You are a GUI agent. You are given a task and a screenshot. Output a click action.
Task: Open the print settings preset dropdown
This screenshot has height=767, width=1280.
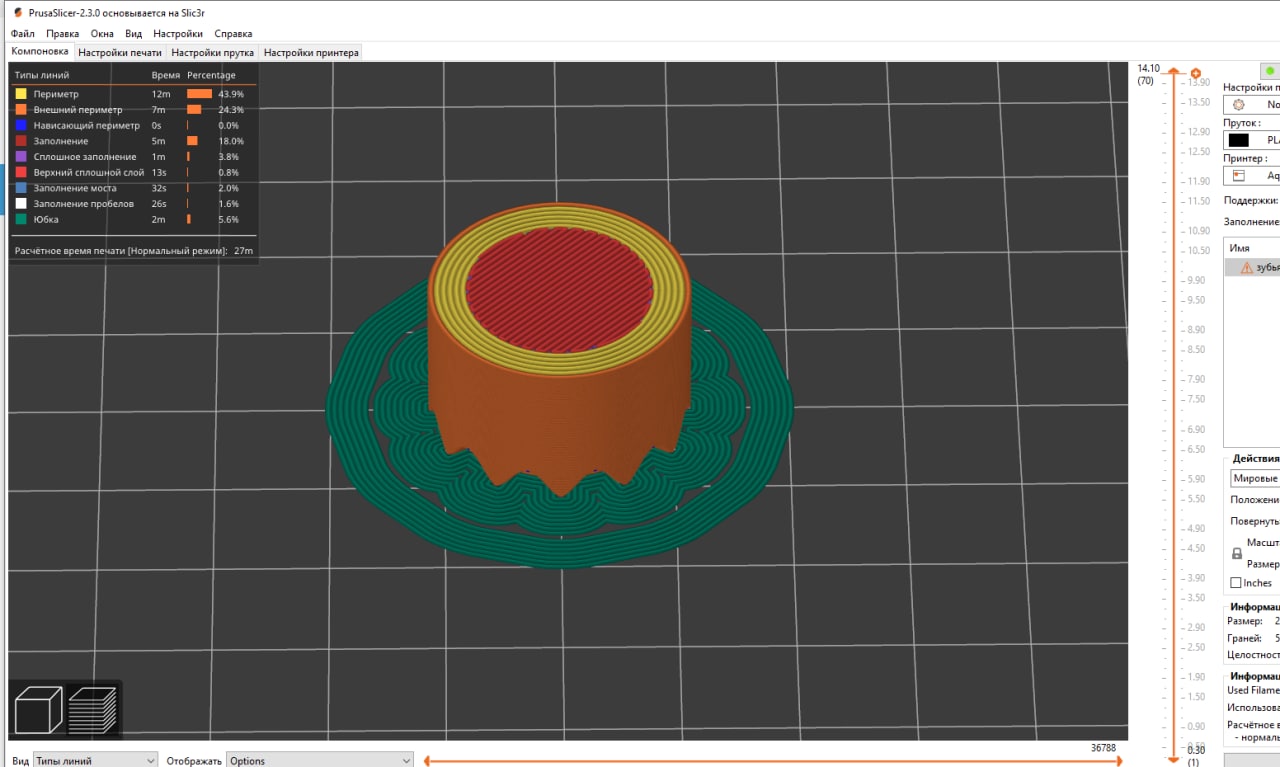click(x=1254, y=104)
